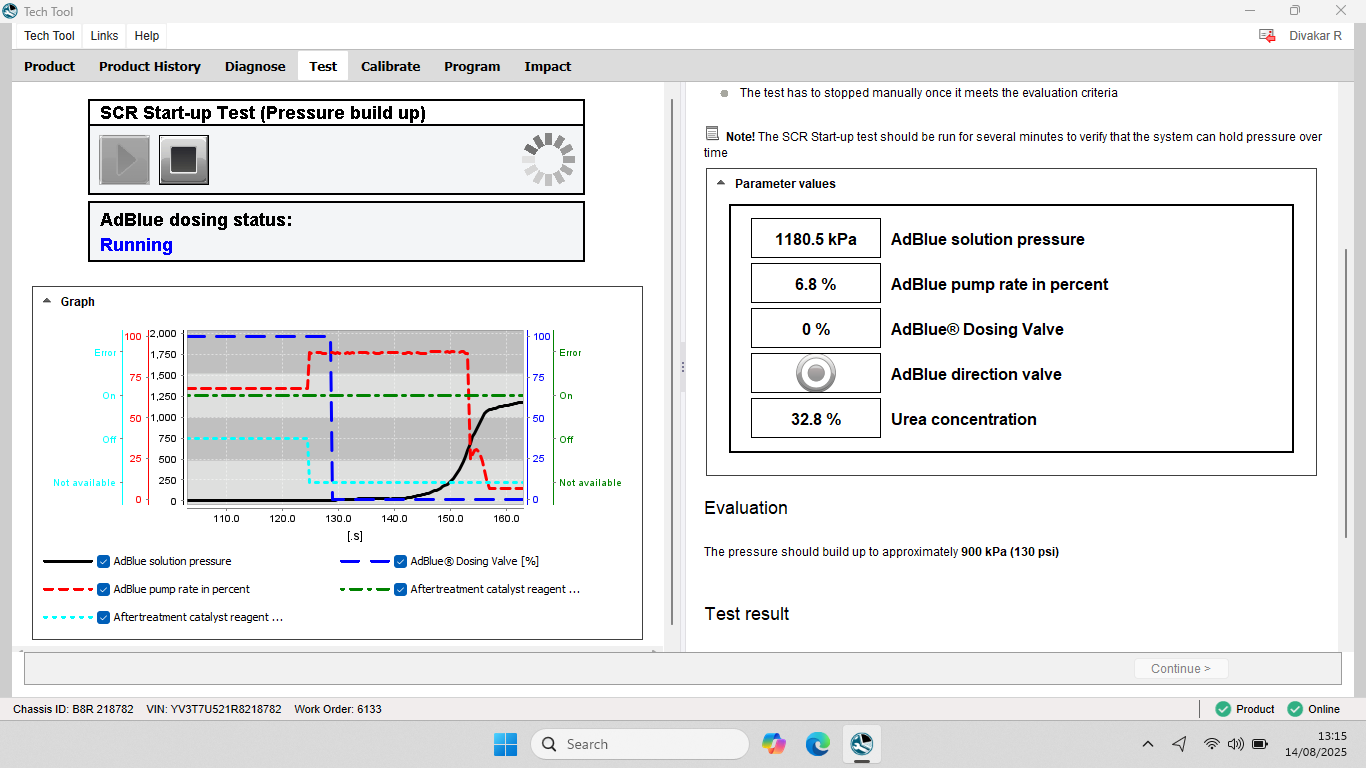Show hidden system tray icons

[x=1148, y=744]
